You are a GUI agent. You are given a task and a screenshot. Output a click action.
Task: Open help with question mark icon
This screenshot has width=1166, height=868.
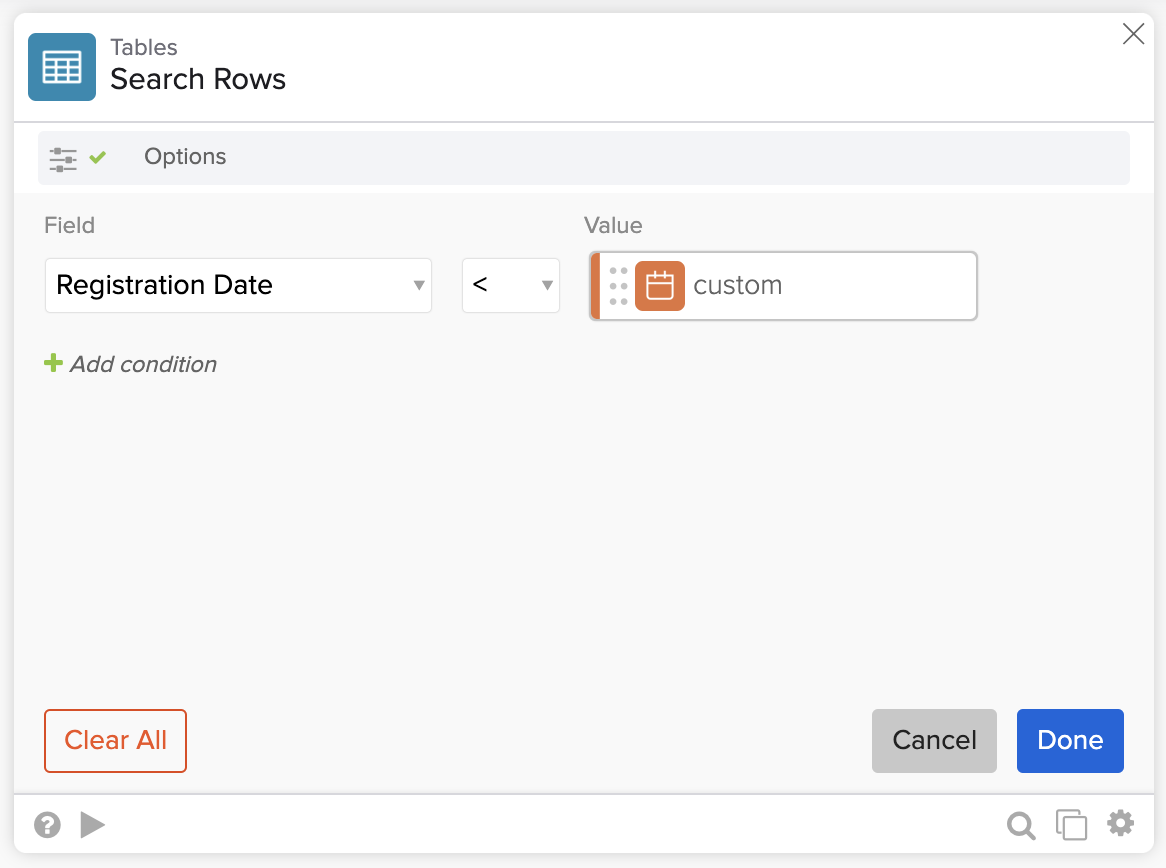pyautogui.click(x=48, y=825)
